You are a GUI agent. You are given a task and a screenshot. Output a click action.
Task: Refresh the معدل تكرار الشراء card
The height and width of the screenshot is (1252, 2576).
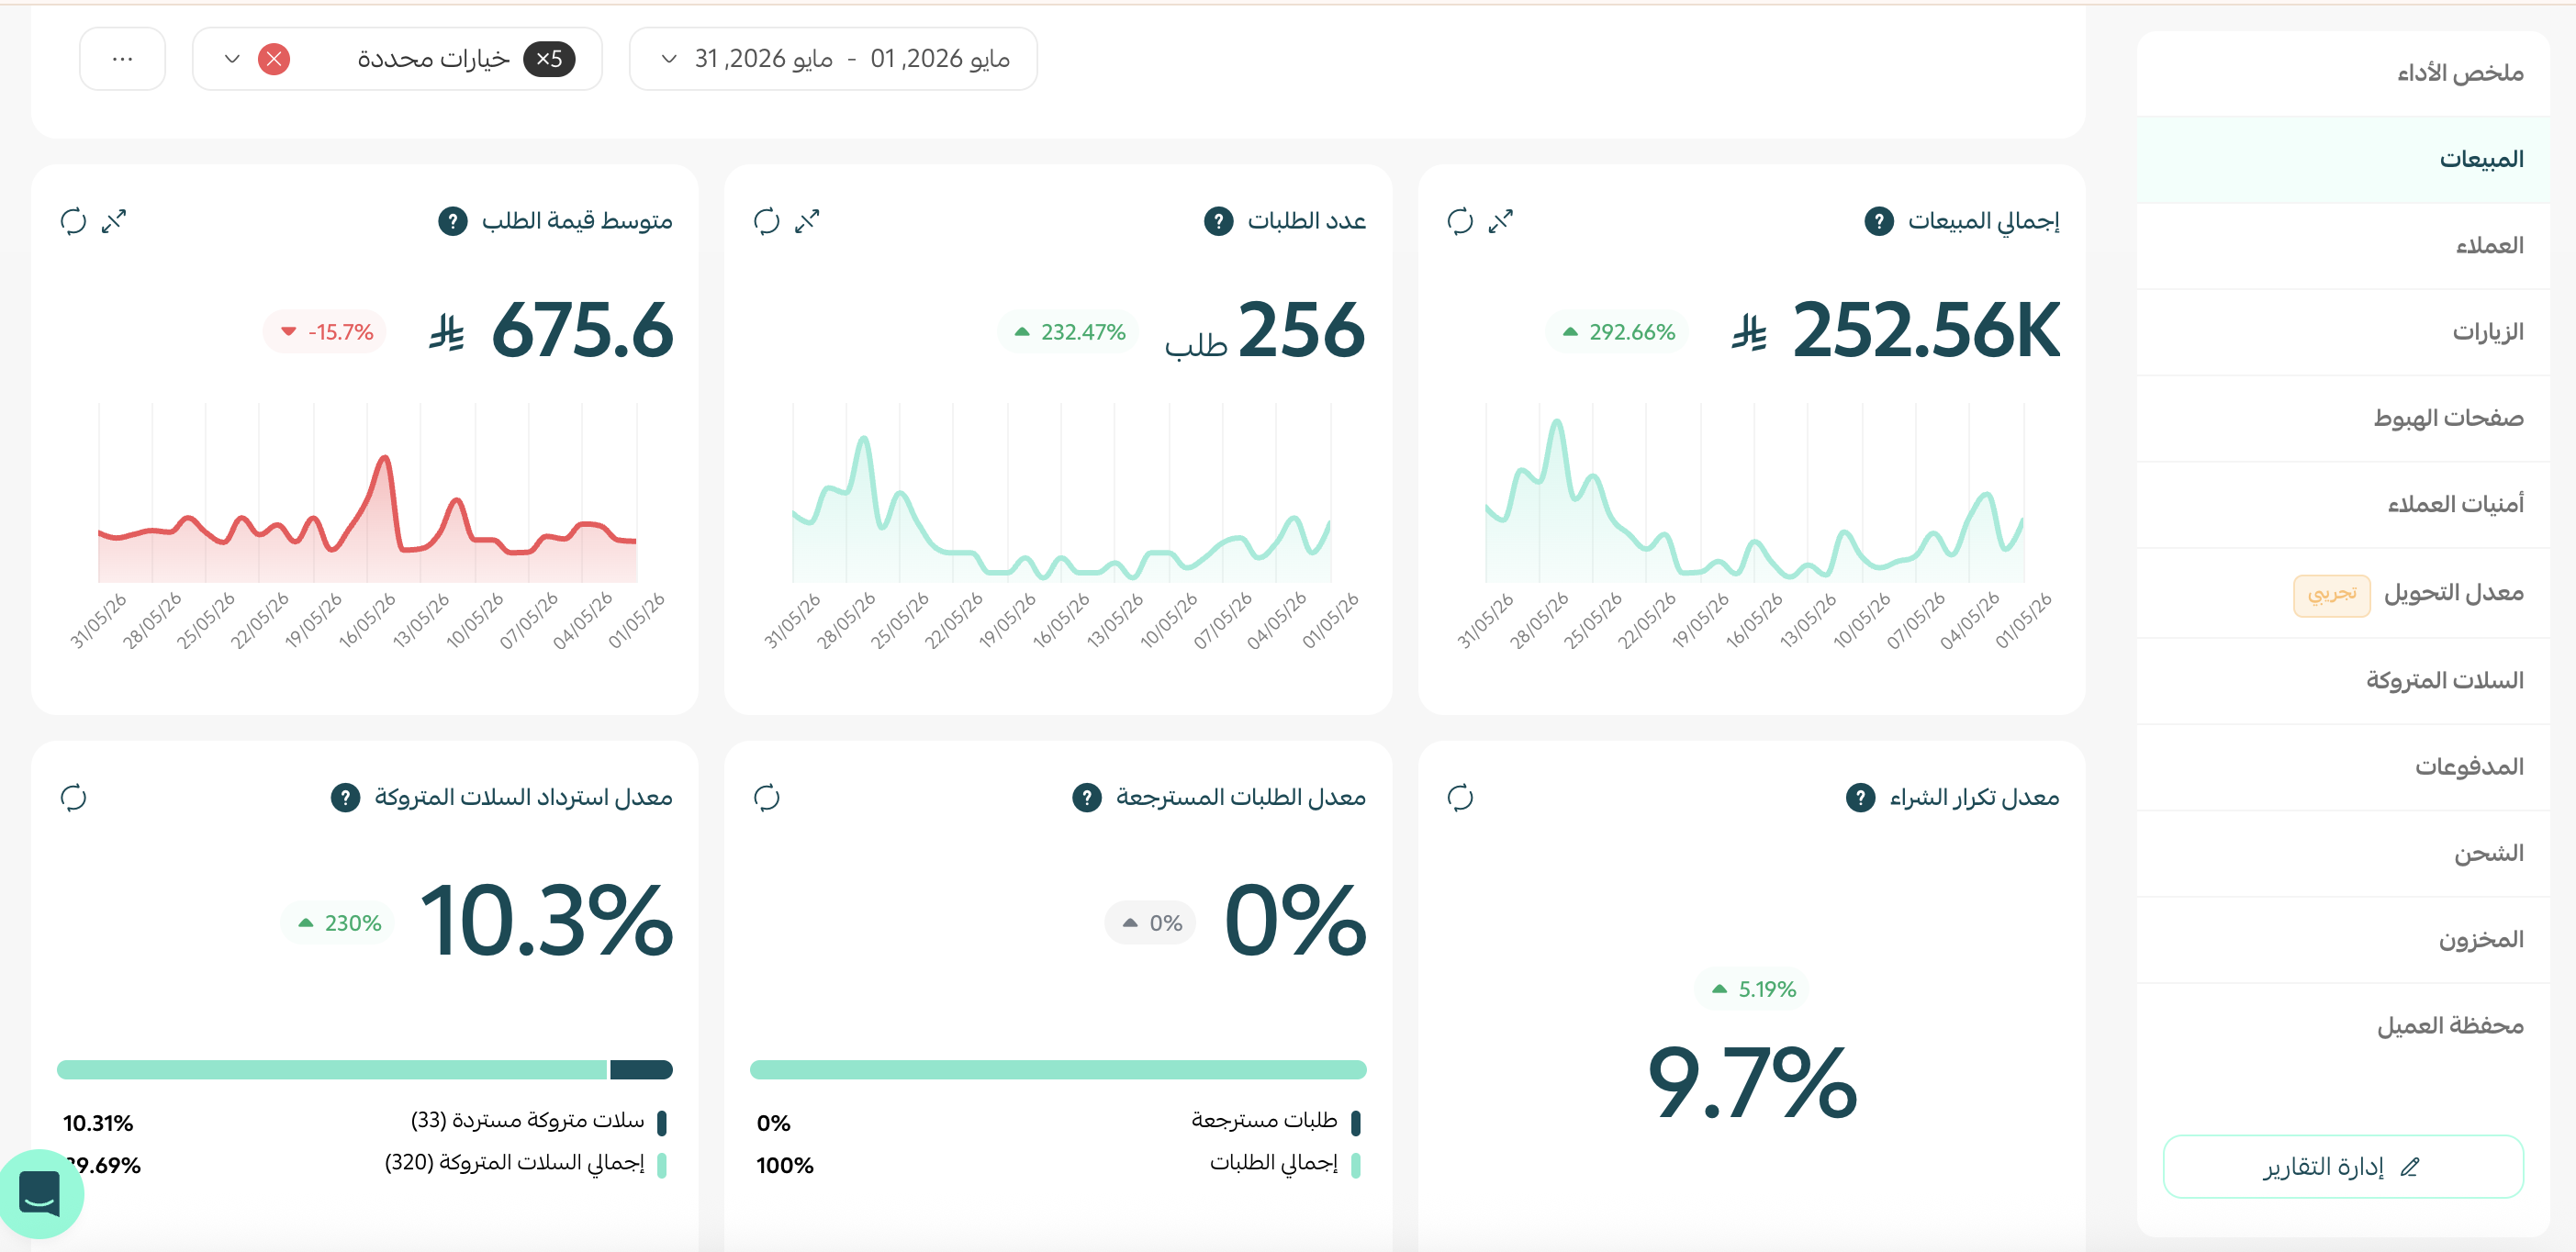pyautogui.click(x=1460, y=797)
